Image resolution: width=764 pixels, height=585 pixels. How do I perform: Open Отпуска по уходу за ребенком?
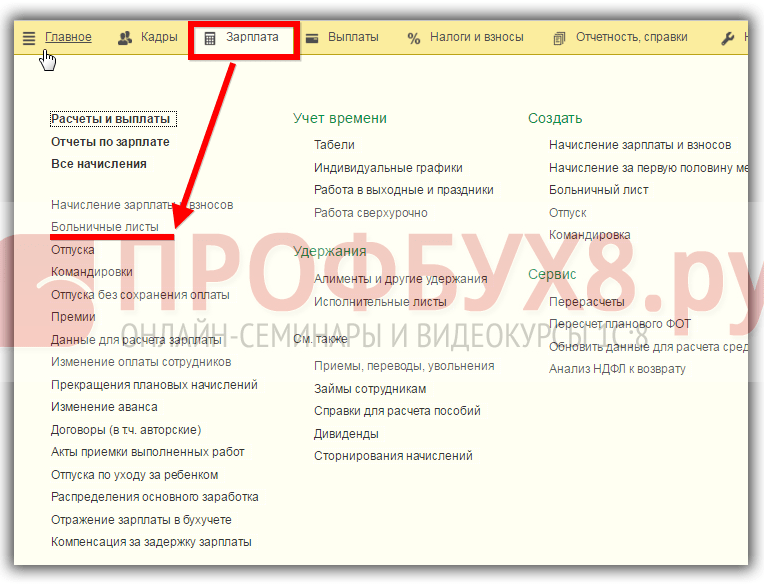(134, 475)
